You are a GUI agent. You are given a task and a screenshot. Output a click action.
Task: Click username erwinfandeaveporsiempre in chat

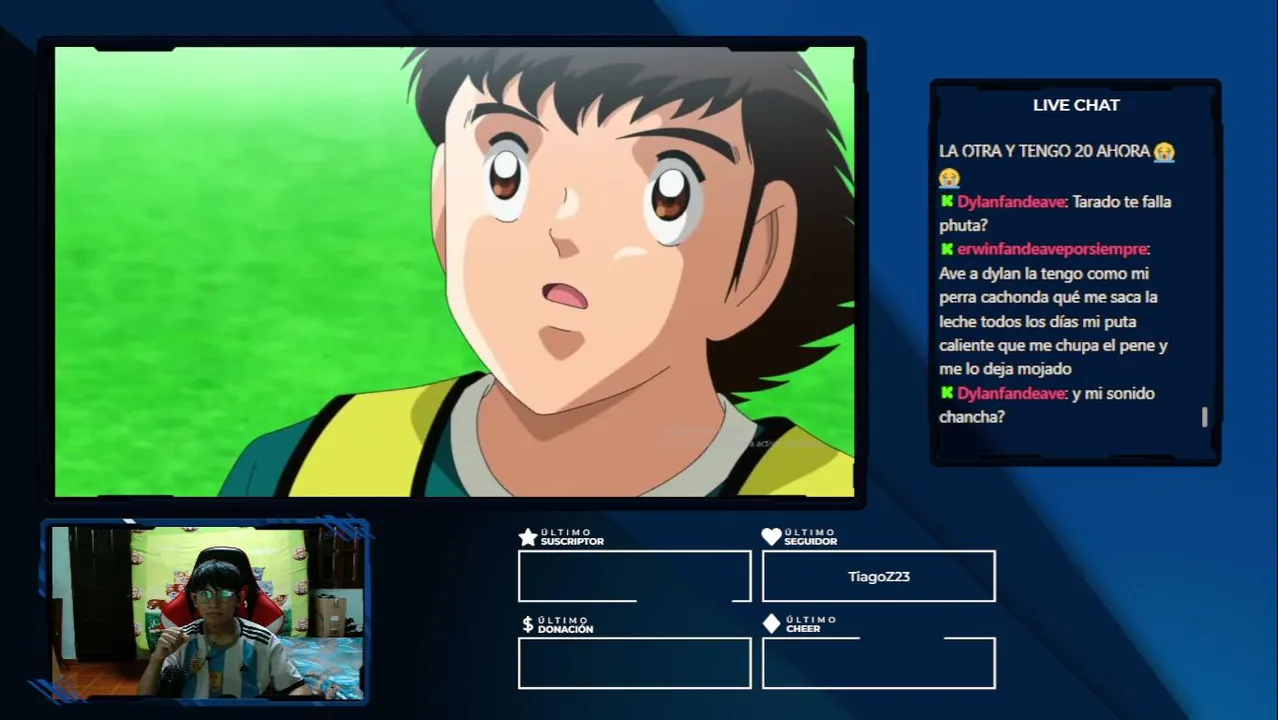(1052, 250)
